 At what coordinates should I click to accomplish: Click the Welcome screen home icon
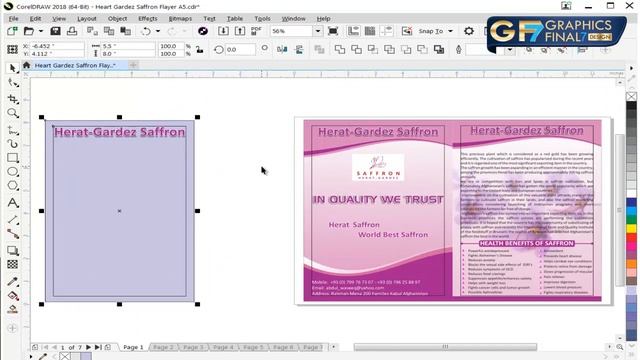tap(27, 65)
